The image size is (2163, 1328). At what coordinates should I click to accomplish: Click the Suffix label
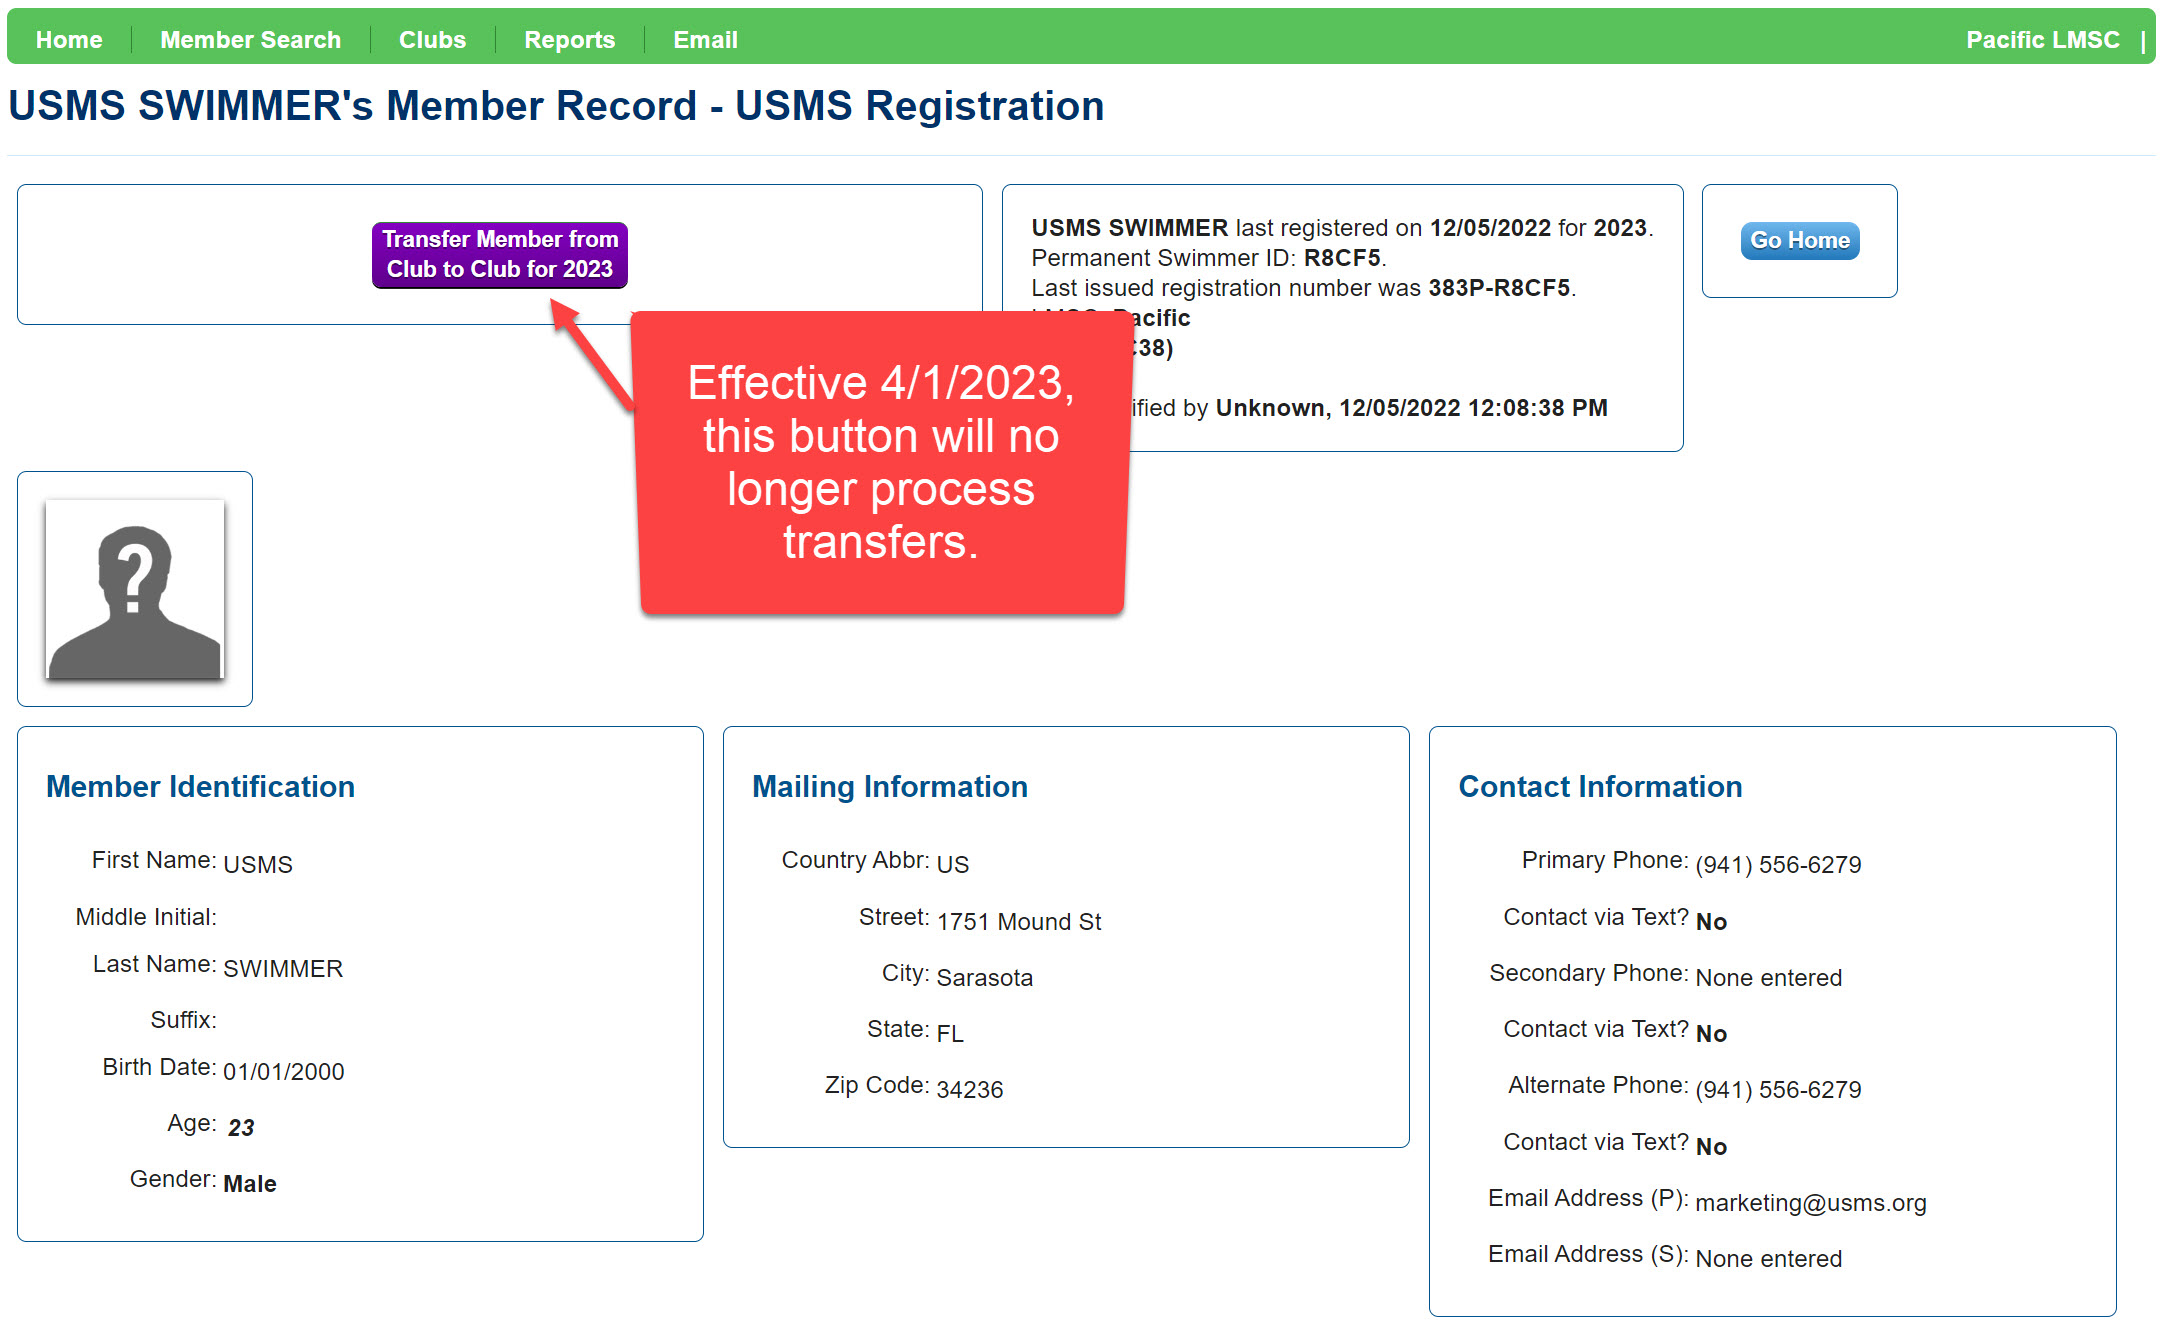183,1020
